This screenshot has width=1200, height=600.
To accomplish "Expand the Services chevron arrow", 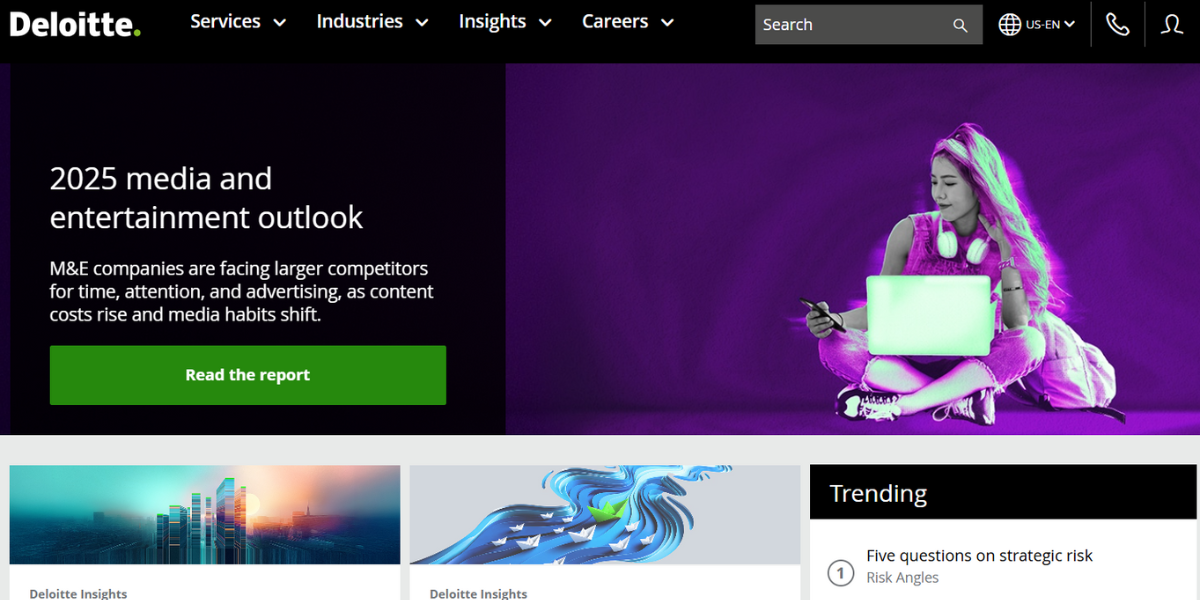I will [x=280, y=23].
